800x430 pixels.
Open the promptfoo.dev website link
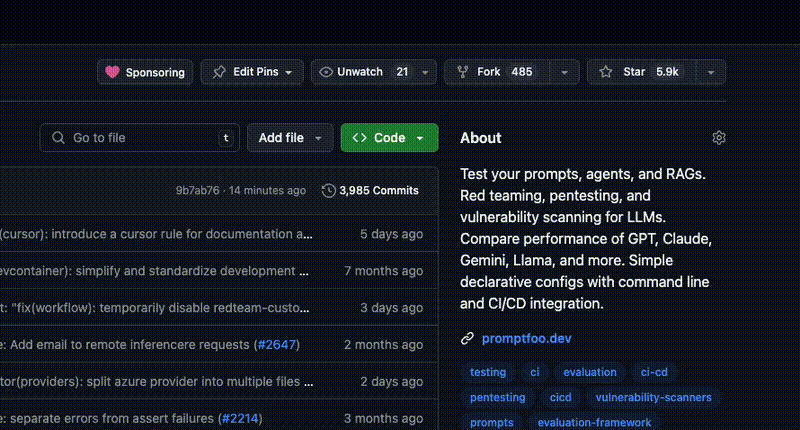(527, 338)
